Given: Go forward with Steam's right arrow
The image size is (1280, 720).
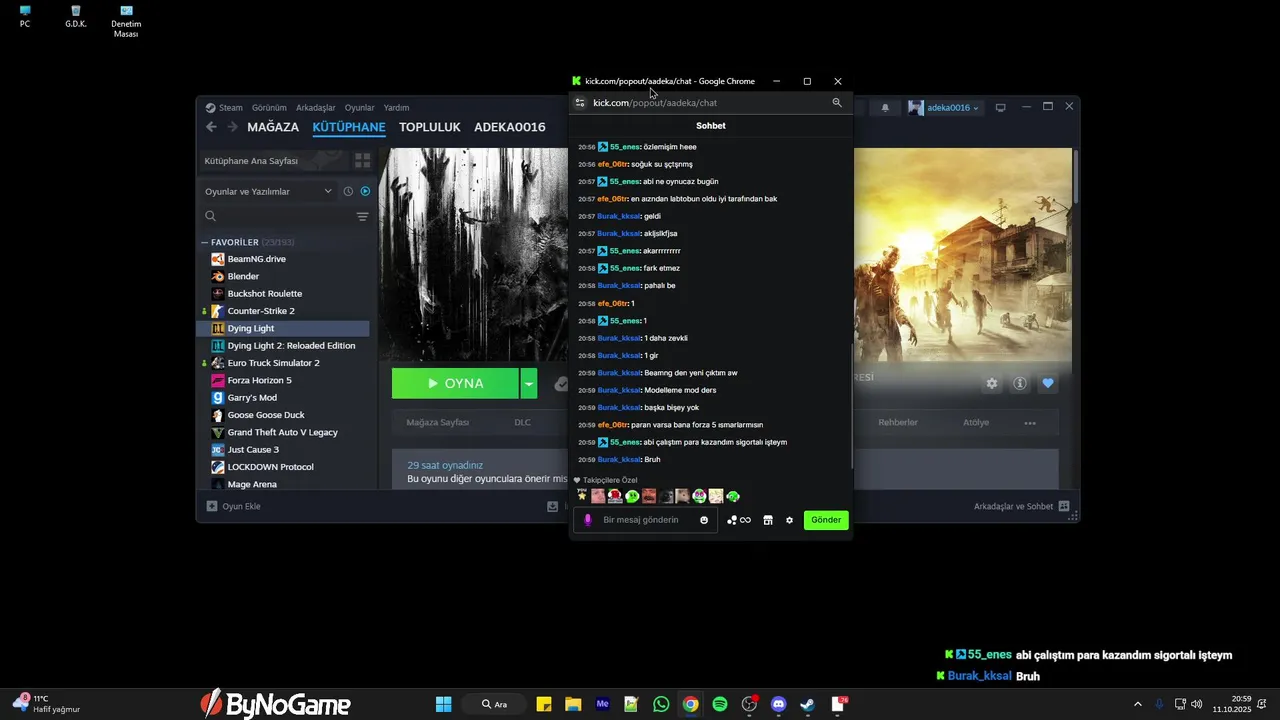Looking at the screenshot, I should pos(232,127).
